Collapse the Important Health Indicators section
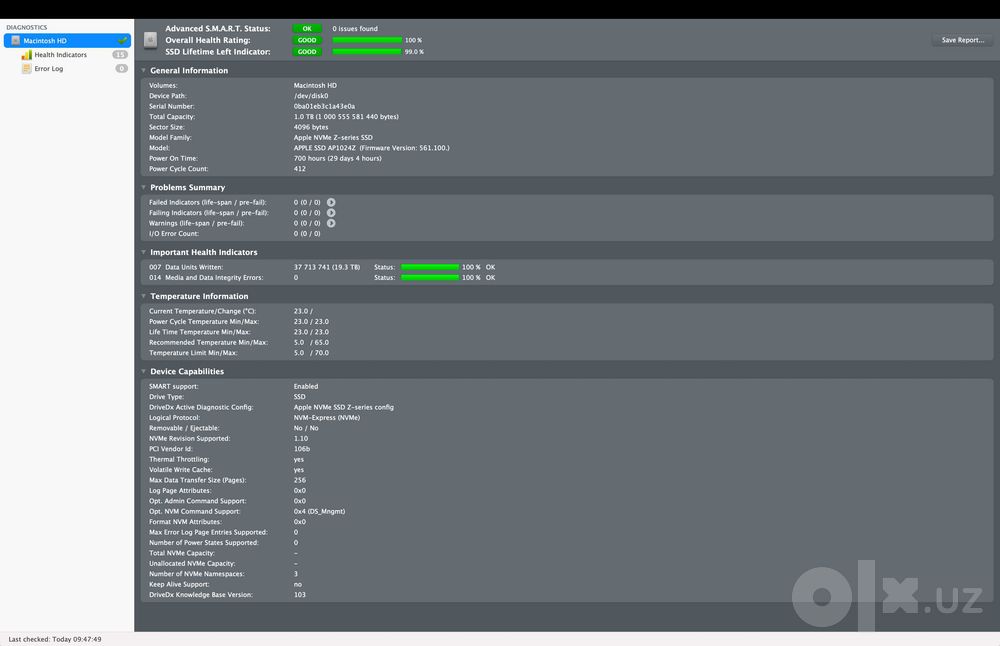Viewport: 1000px width, 646px height. [x=143, y=253]
